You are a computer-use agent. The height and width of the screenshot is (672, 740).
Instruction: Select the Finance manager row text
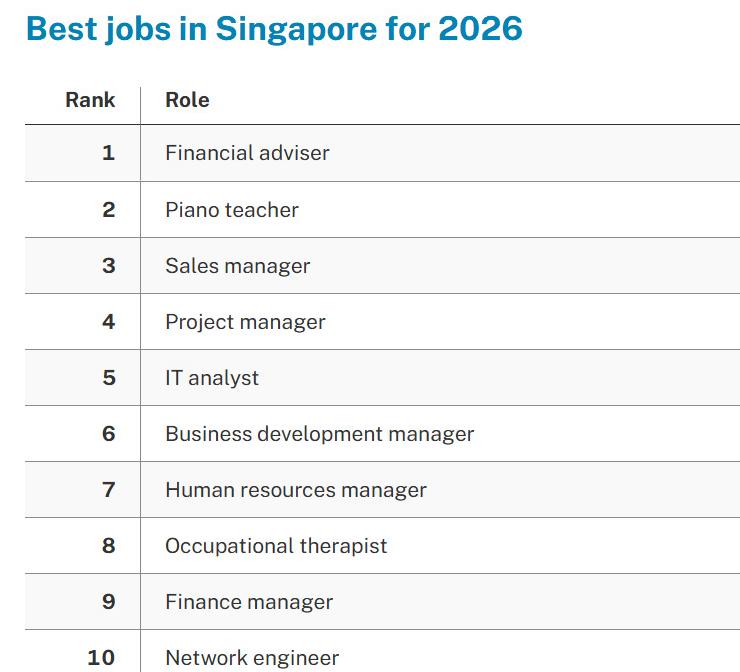[x=249, y=602]
